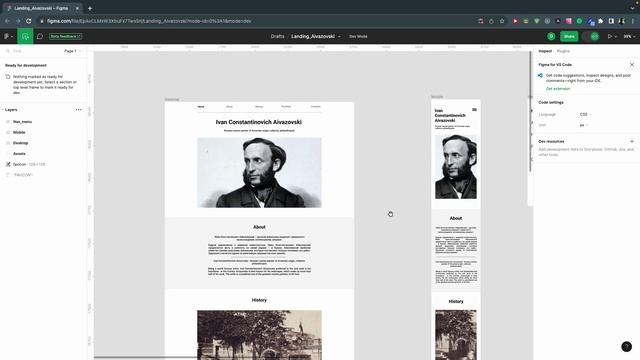Open a new browser tab
Image resolution: width=640 pixels, height=360 pixels.
90,8
